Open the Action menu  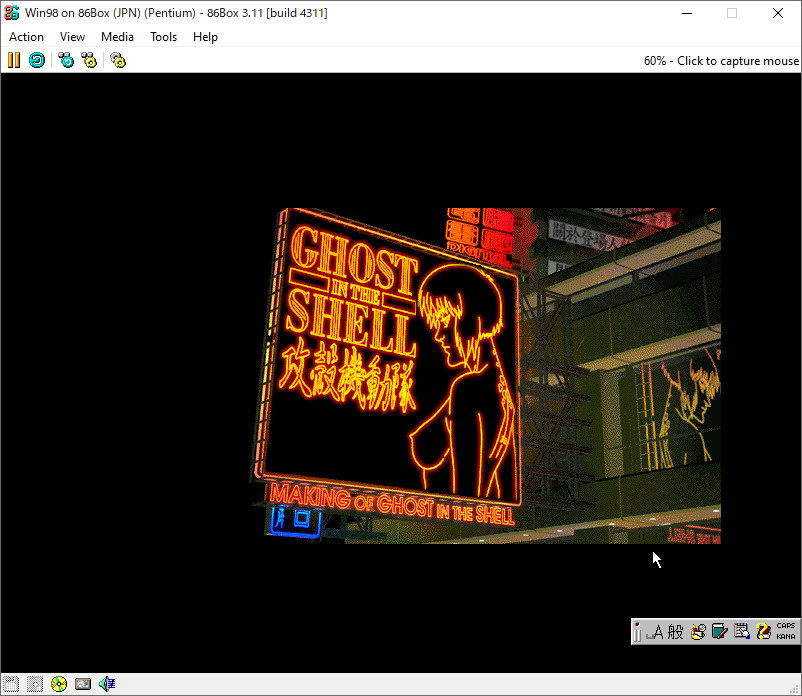[26, 37]
